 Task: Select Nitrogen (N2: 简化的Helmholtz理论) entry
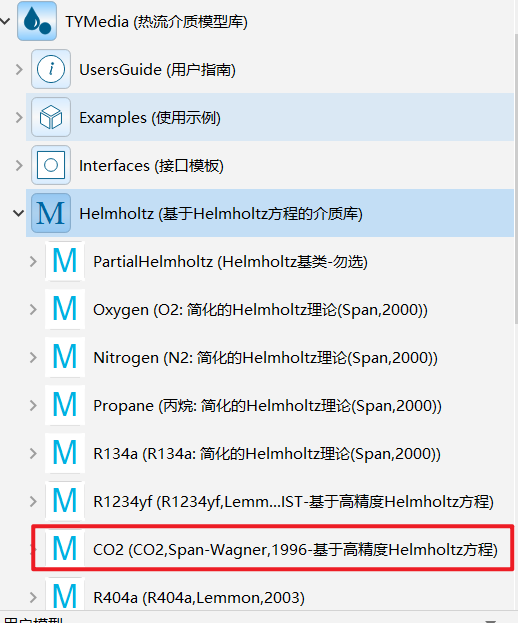pyautogui.click(x=265, y=358)
